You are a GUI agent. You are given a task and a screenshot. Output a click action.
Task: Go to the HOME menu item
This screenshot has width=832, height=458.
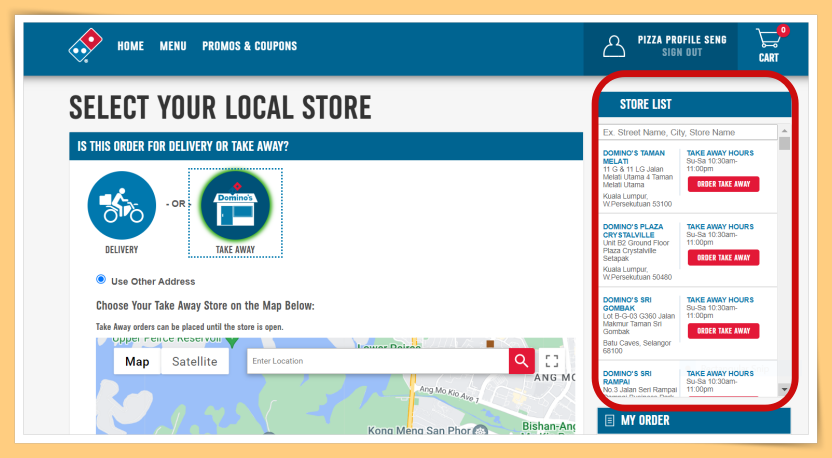(x=131, y=46)
